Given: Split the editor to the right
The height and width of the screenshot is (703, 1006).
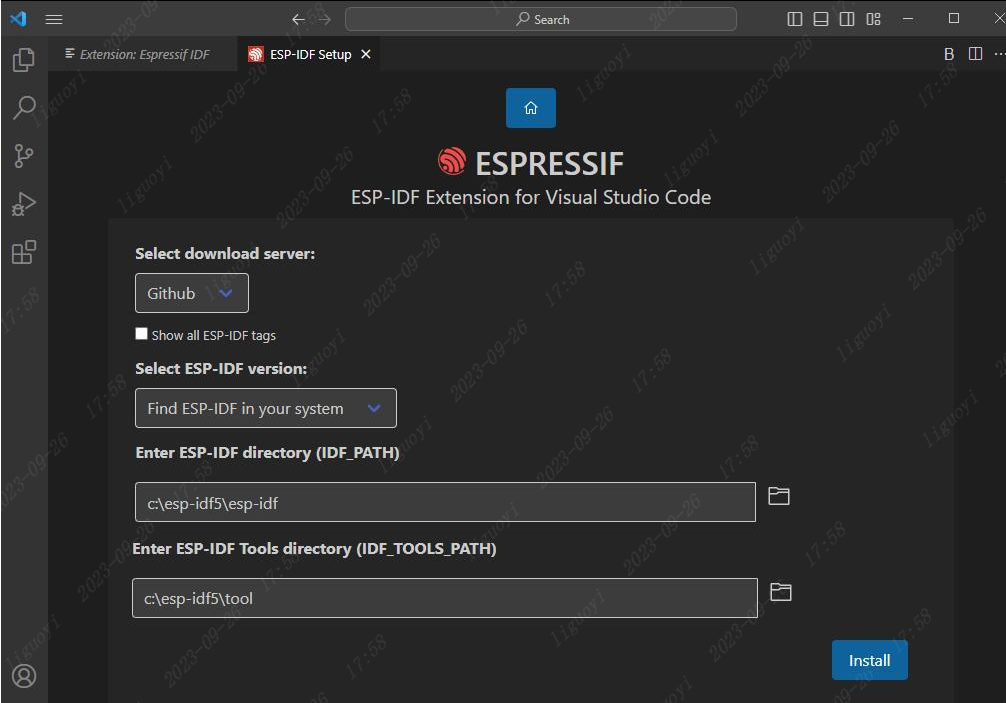Looking at the screenshot, I should point(975,54).
